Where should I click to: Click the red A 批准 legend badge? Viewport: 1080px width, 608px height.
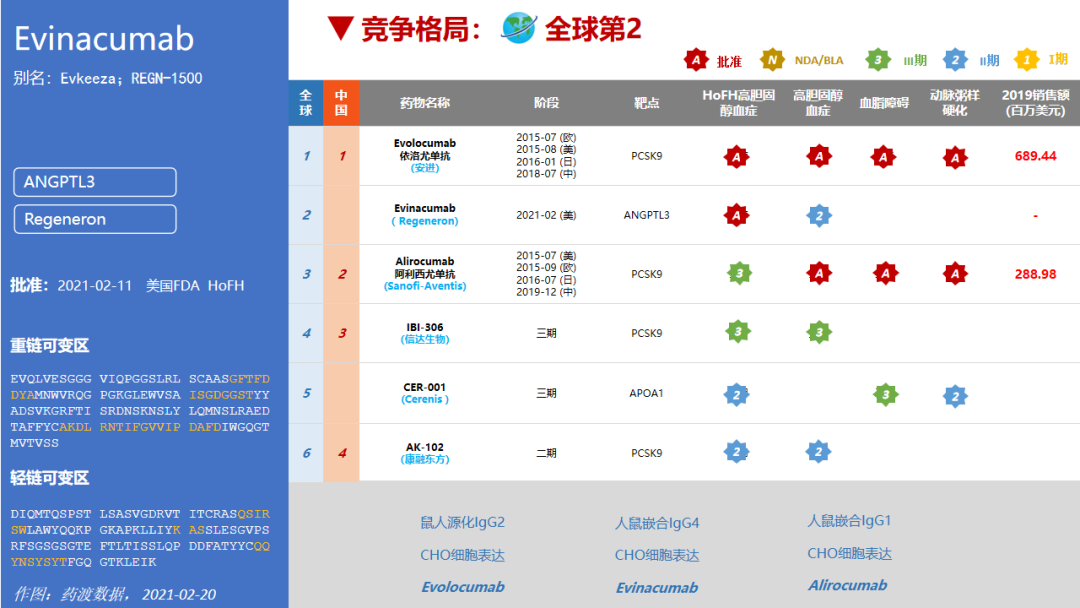click(x=696, y=60)
